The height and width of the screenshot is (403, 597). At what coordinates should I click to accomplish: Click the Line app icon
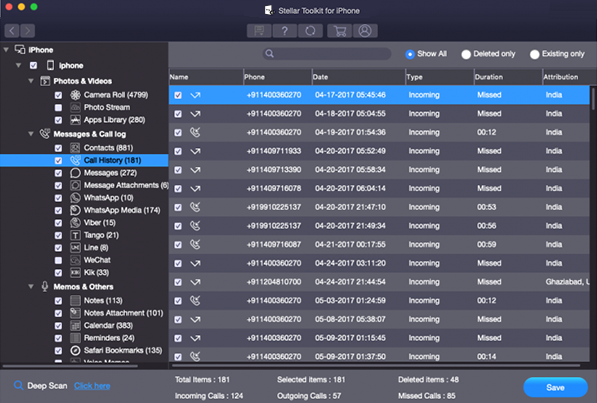click(x=75, y=248)
